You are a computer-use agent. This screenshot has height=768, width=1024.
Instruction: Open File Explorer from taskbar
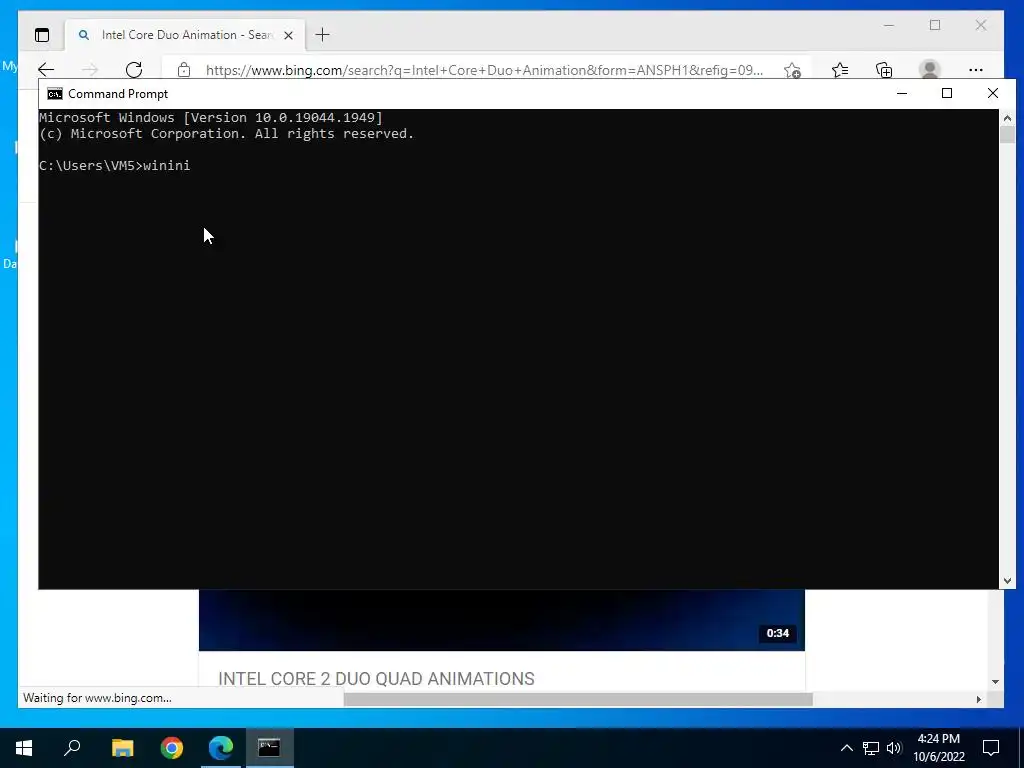click(122, 748)
